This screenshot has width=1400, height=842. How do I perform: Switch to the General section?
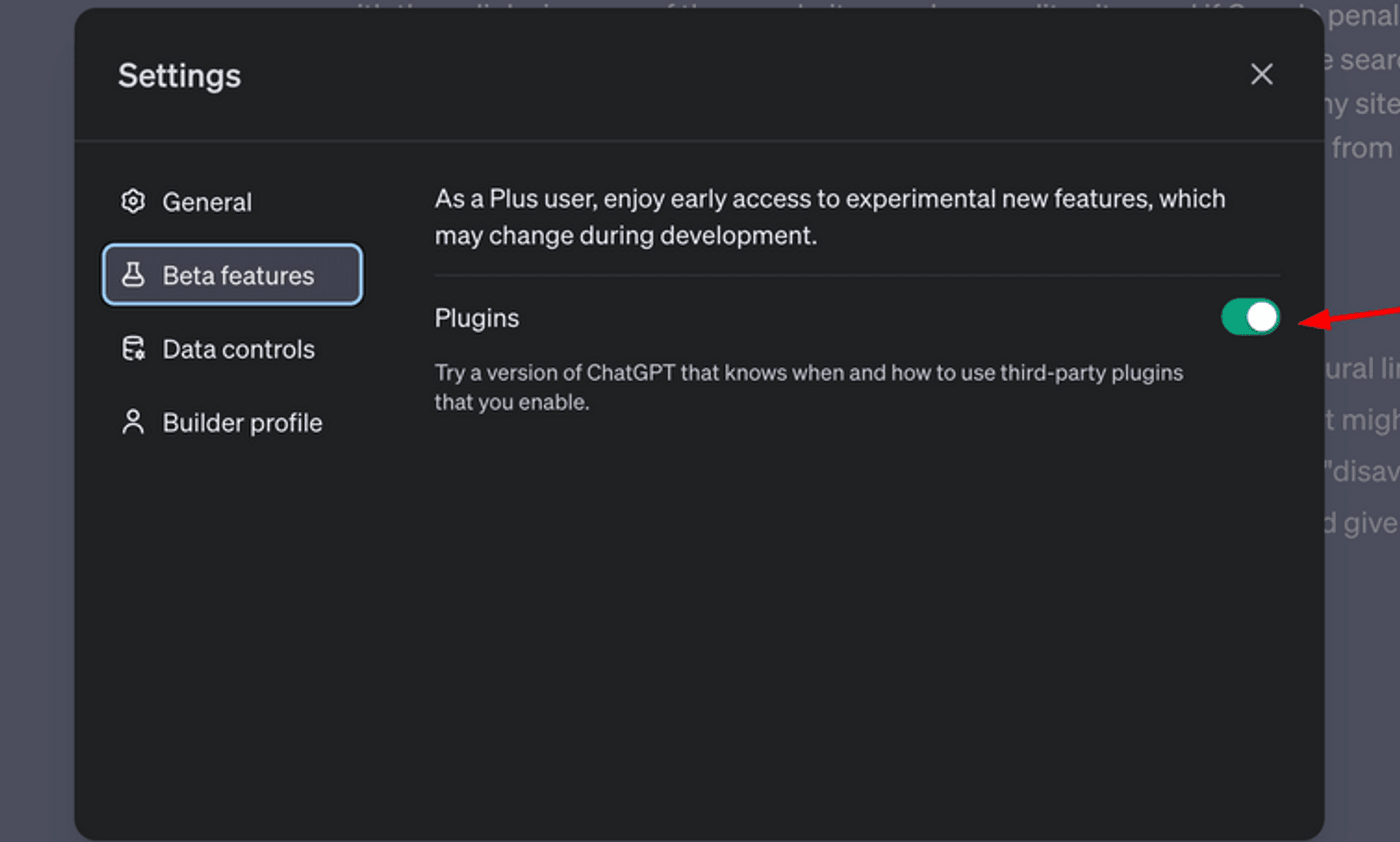tap(207, 201)
